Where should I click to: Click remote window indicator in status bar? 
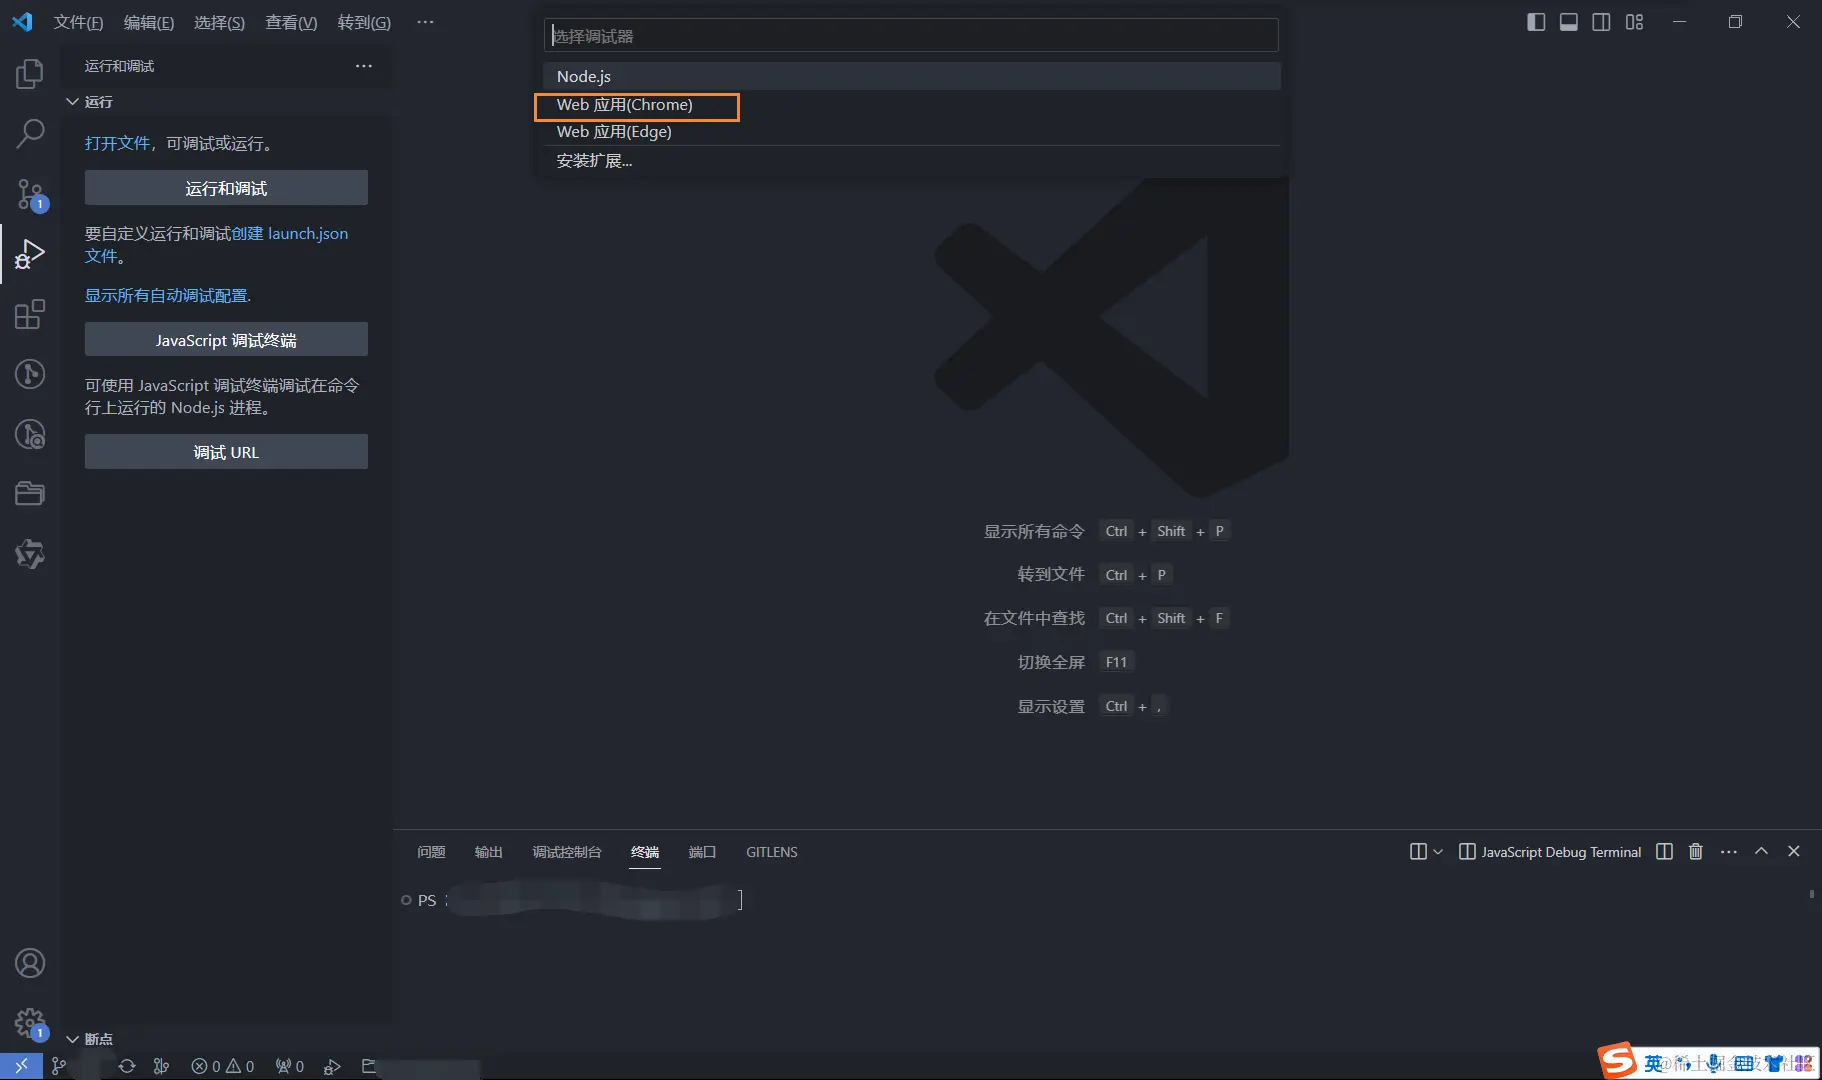pyautogui.click(x=21, y=1066)
